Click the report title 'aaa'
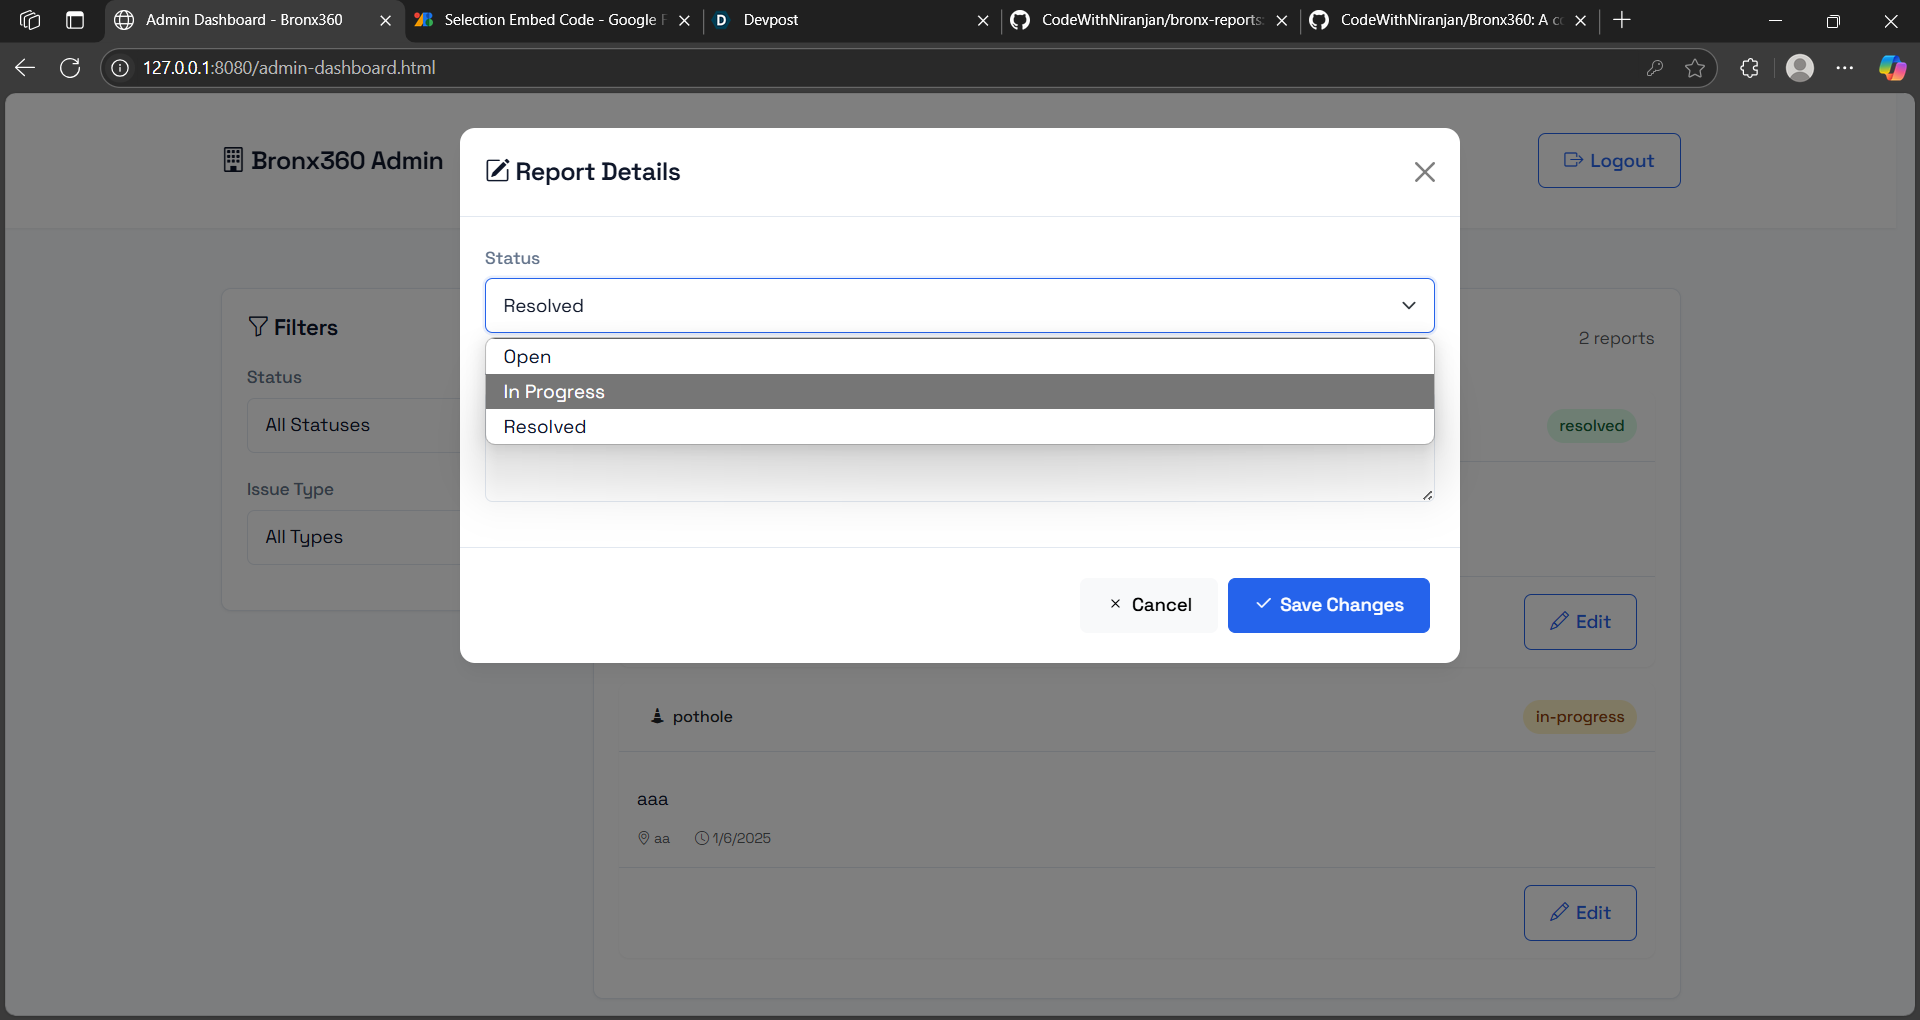 (653, 800)
